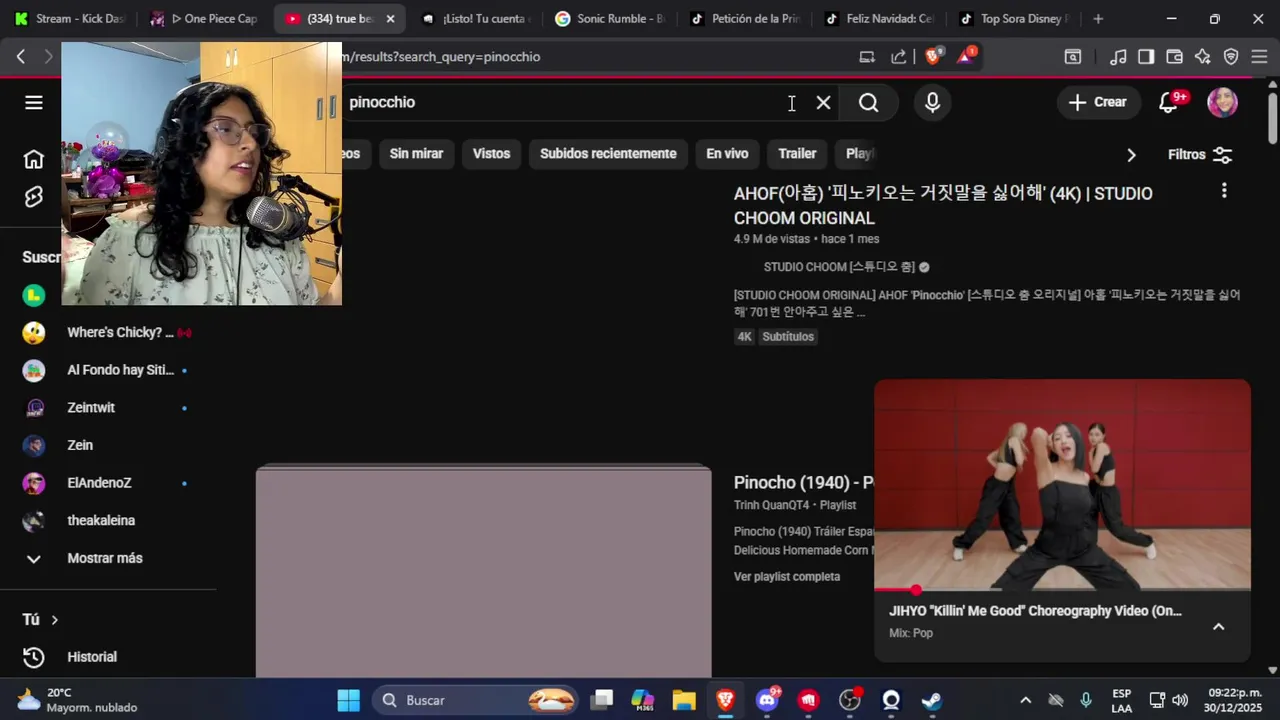The width and height of the screenshot is (1280, 720).
Task: Start voice search with the microphone
Action: [932, 102]
